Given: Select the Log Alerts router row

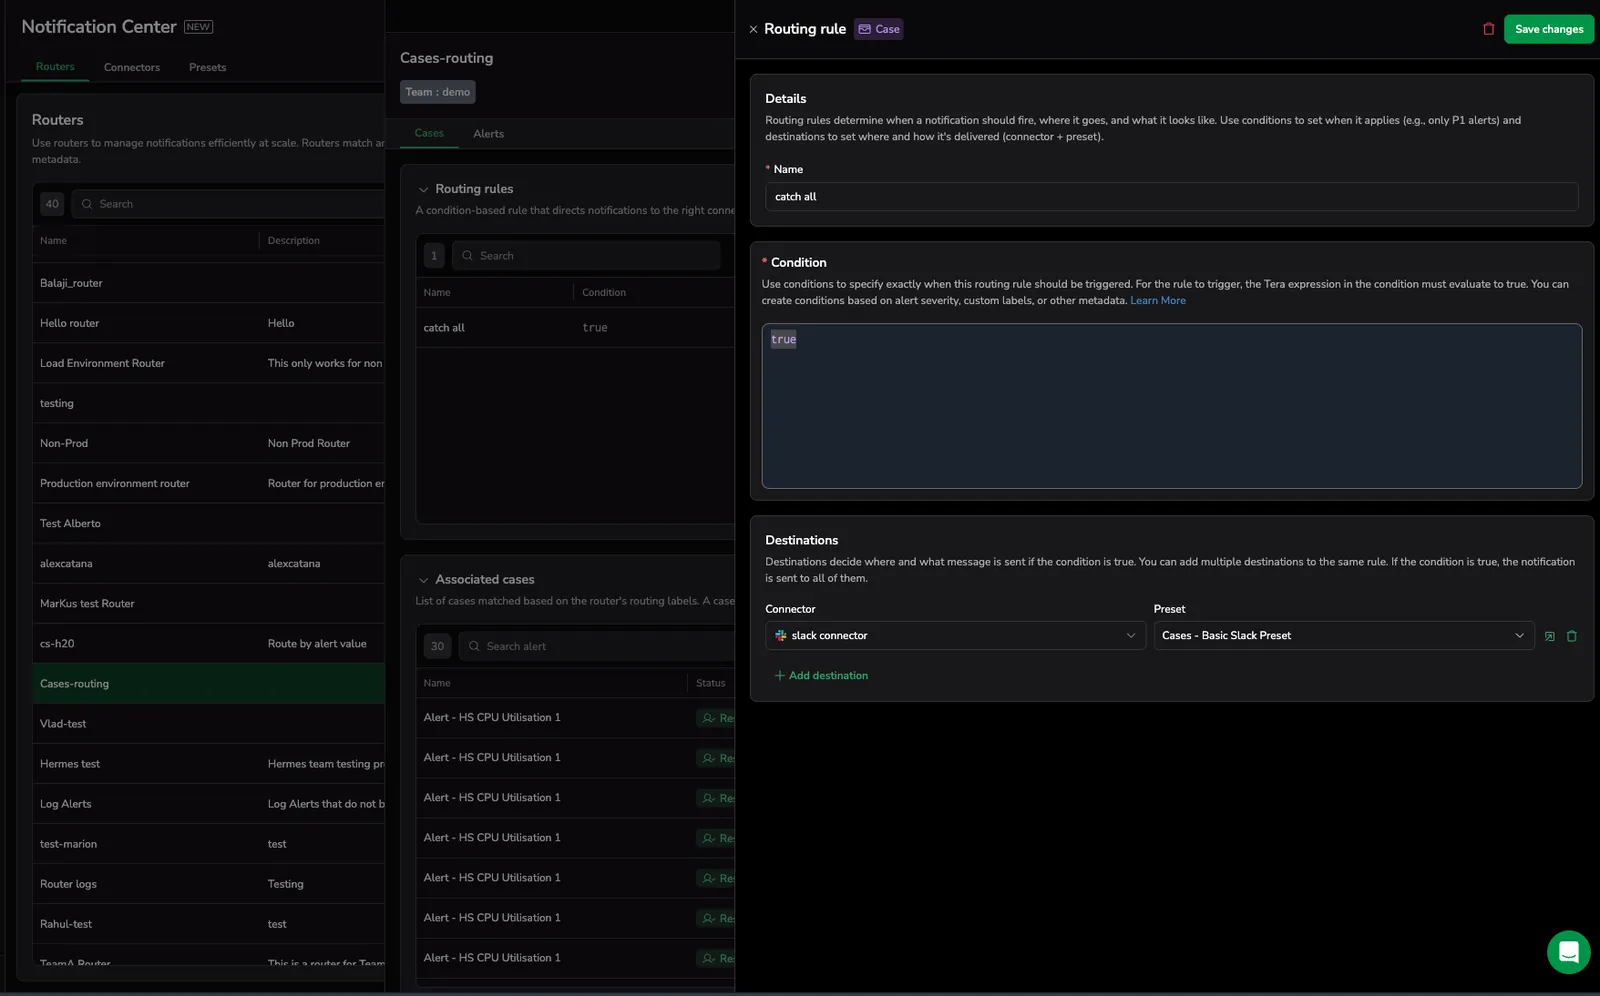Looking at the screenshot, I should coord(208,803).
